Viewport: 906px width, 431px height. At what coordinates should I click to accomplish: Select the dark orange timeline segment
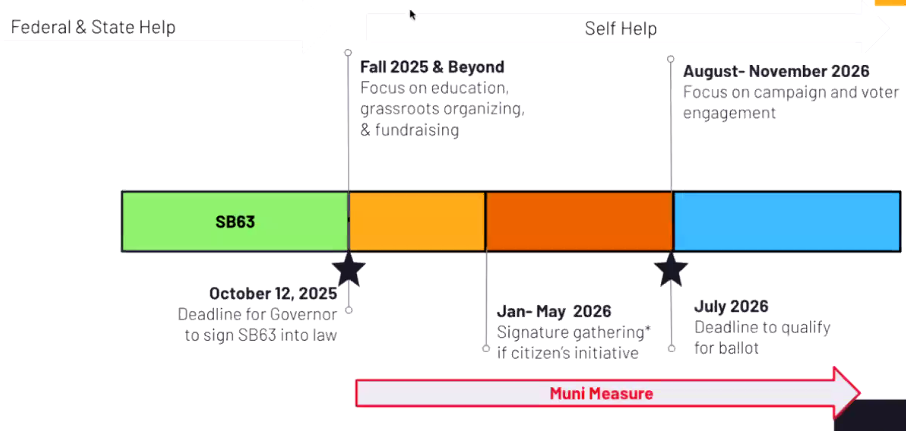pos(579,221)
